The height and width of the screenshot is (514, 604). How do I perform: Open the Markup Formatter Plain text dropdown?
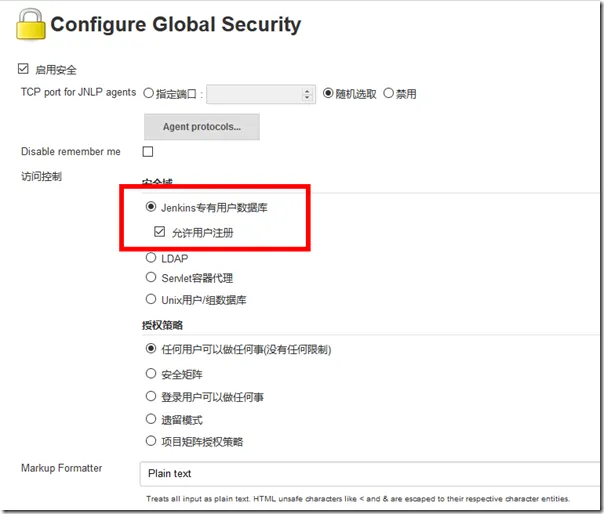(370, 473)
